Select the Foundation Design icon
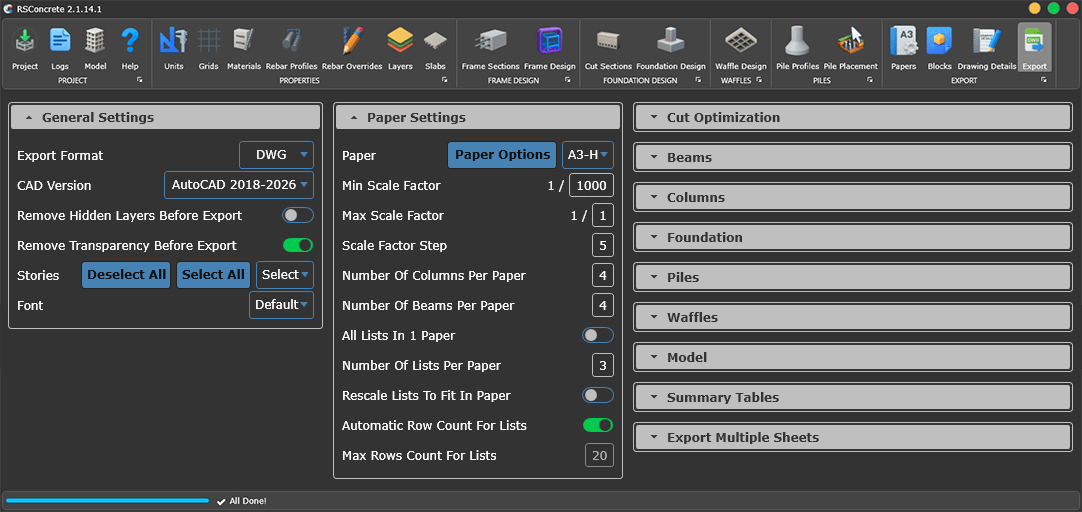This screenshot has height=512, width=1082. point(670,47)
